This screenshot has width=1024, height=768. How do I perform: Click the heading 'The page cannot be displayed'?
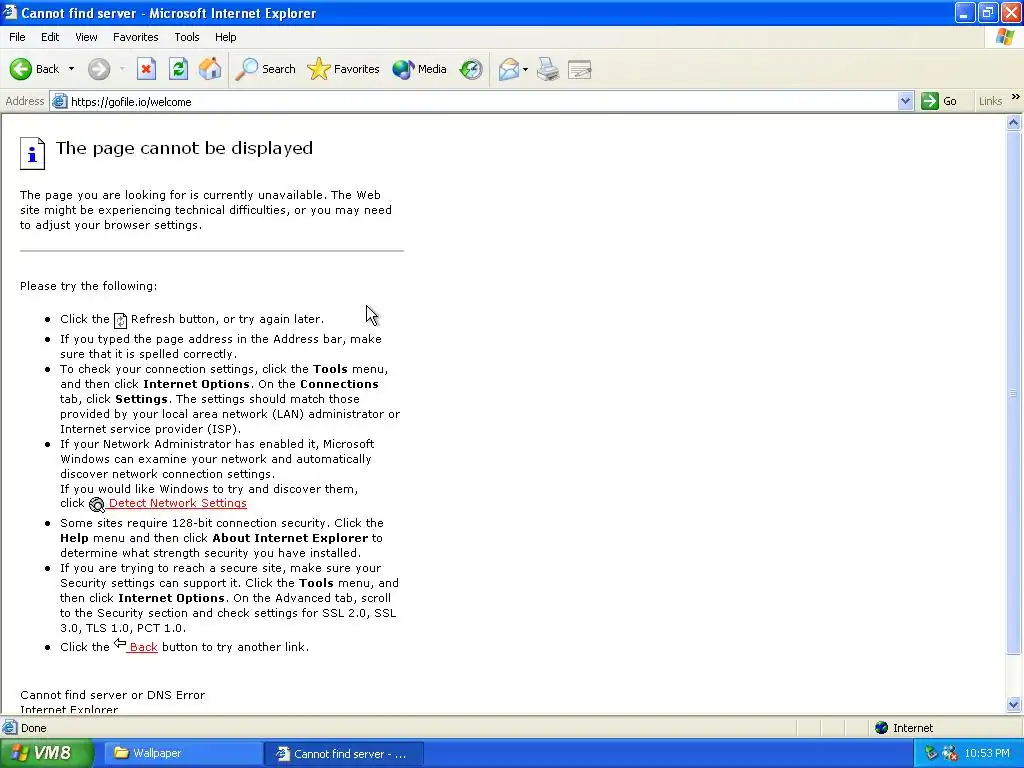184,148
